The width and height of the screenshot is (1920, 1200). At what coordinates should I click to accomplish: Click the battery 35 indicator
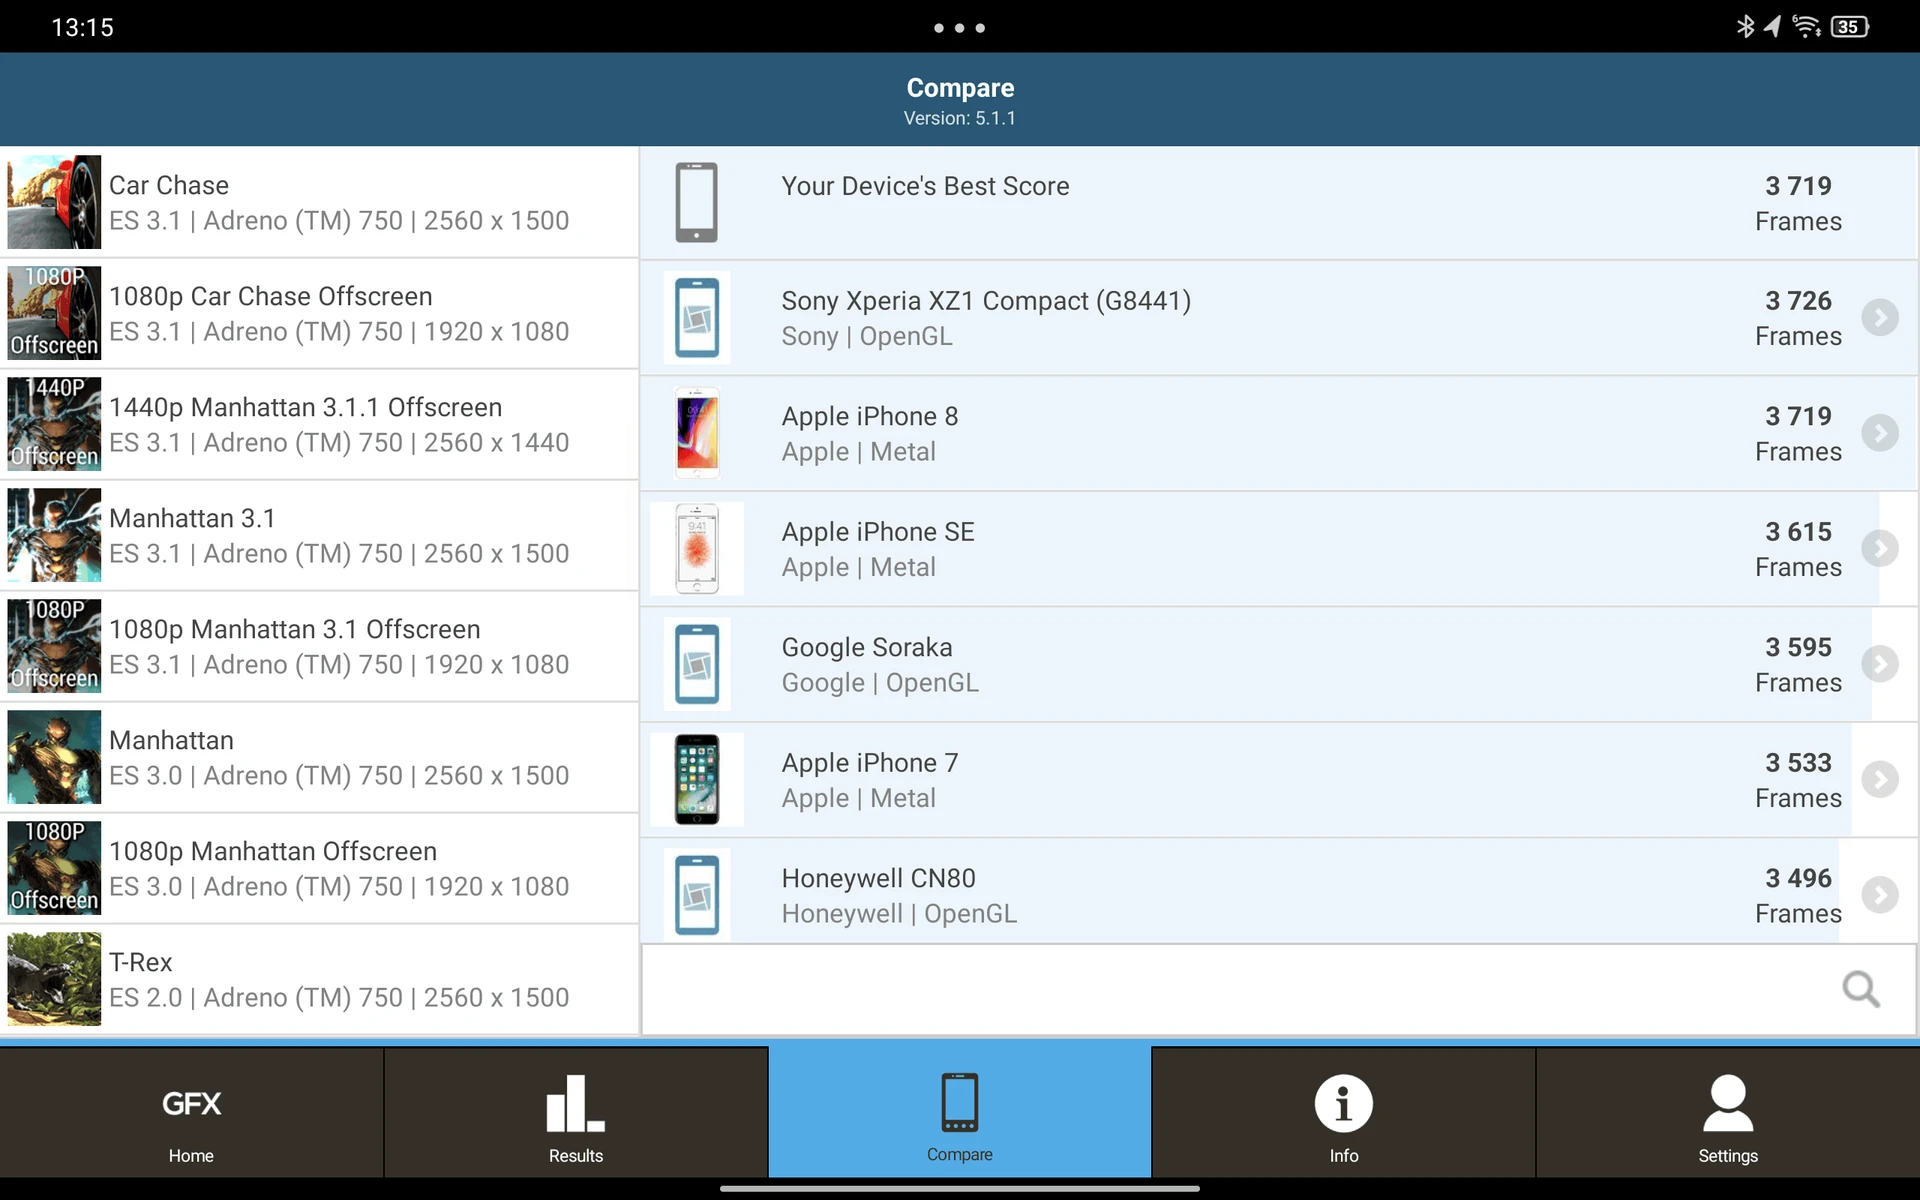(1849, 27)
